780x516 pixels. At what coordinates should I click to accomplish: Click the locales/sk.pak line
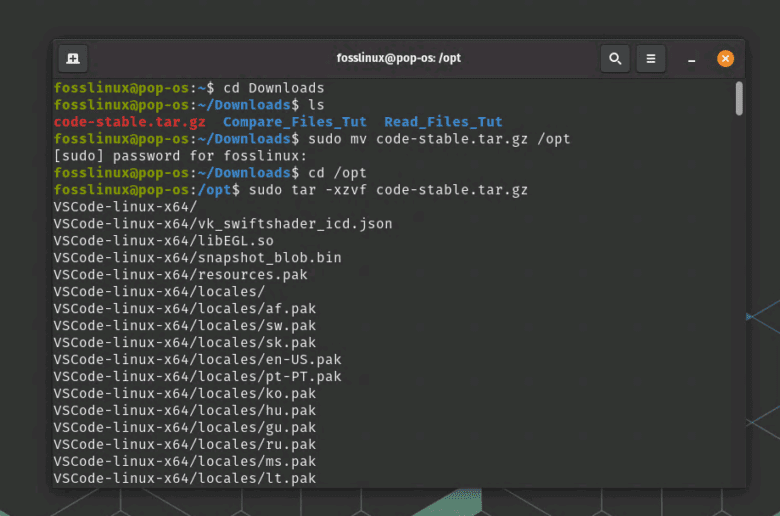click(x=185, y=342)
